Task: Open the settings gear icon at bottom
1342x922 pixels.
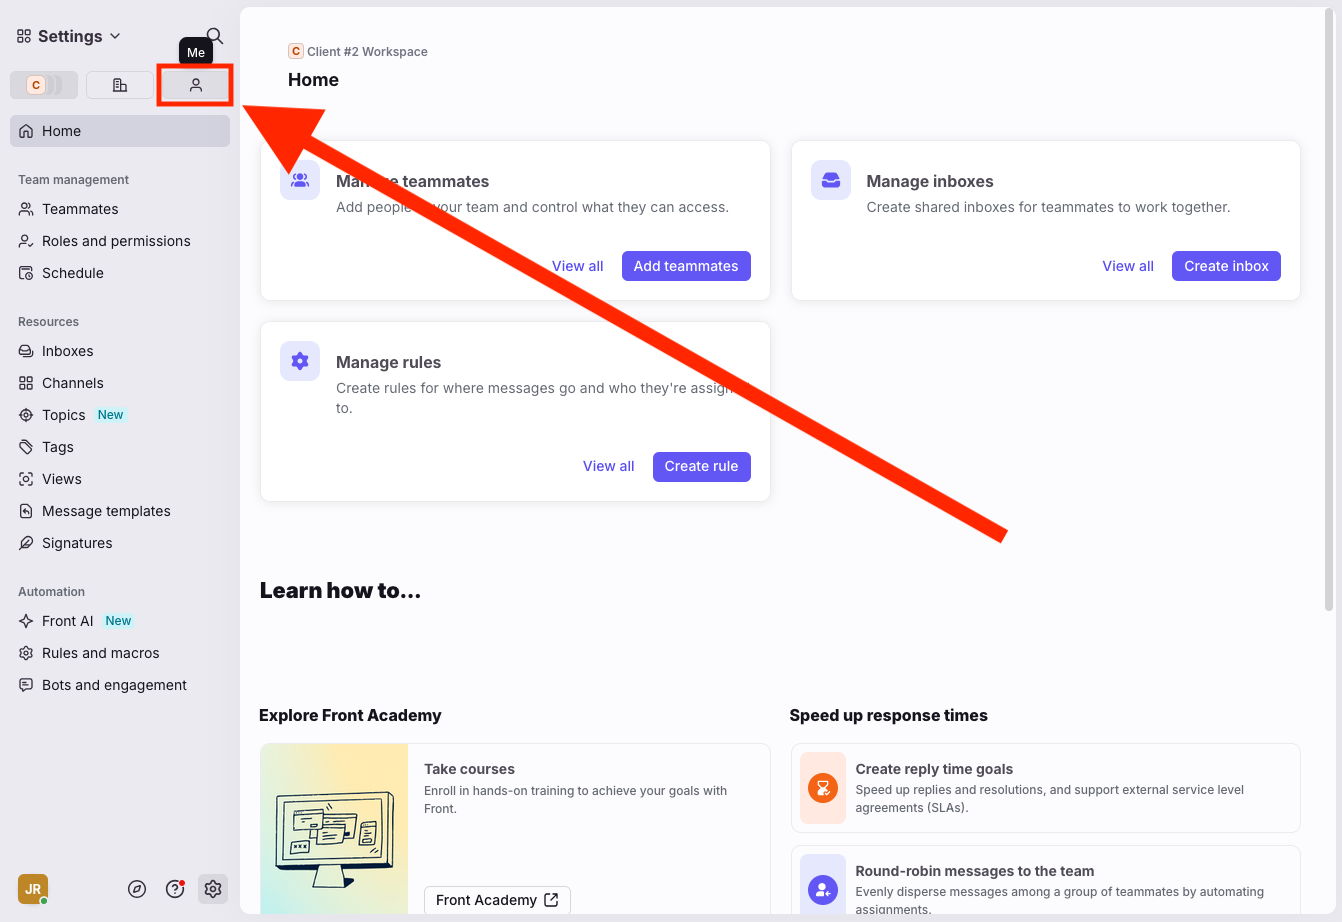Action: (x=212, y=889)
